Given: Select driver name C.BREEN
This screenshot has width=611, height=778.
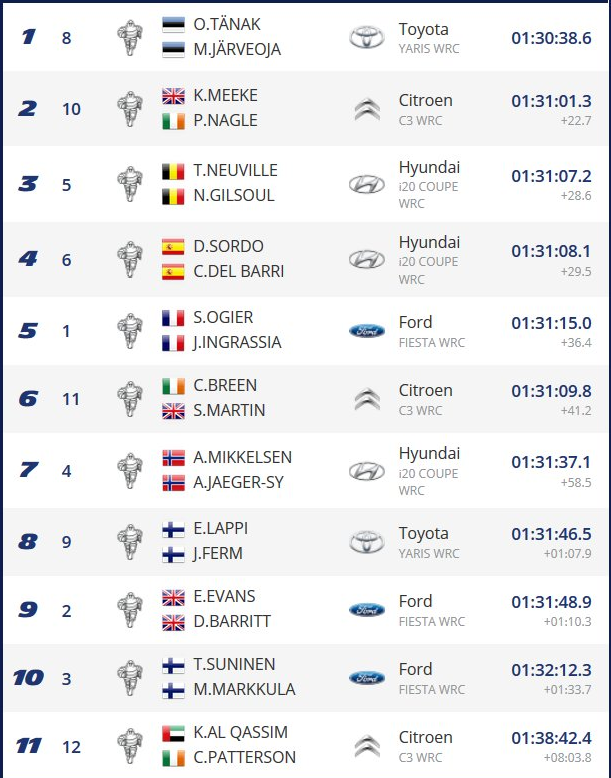Looking at the screenshot, I should pos(225,386).
